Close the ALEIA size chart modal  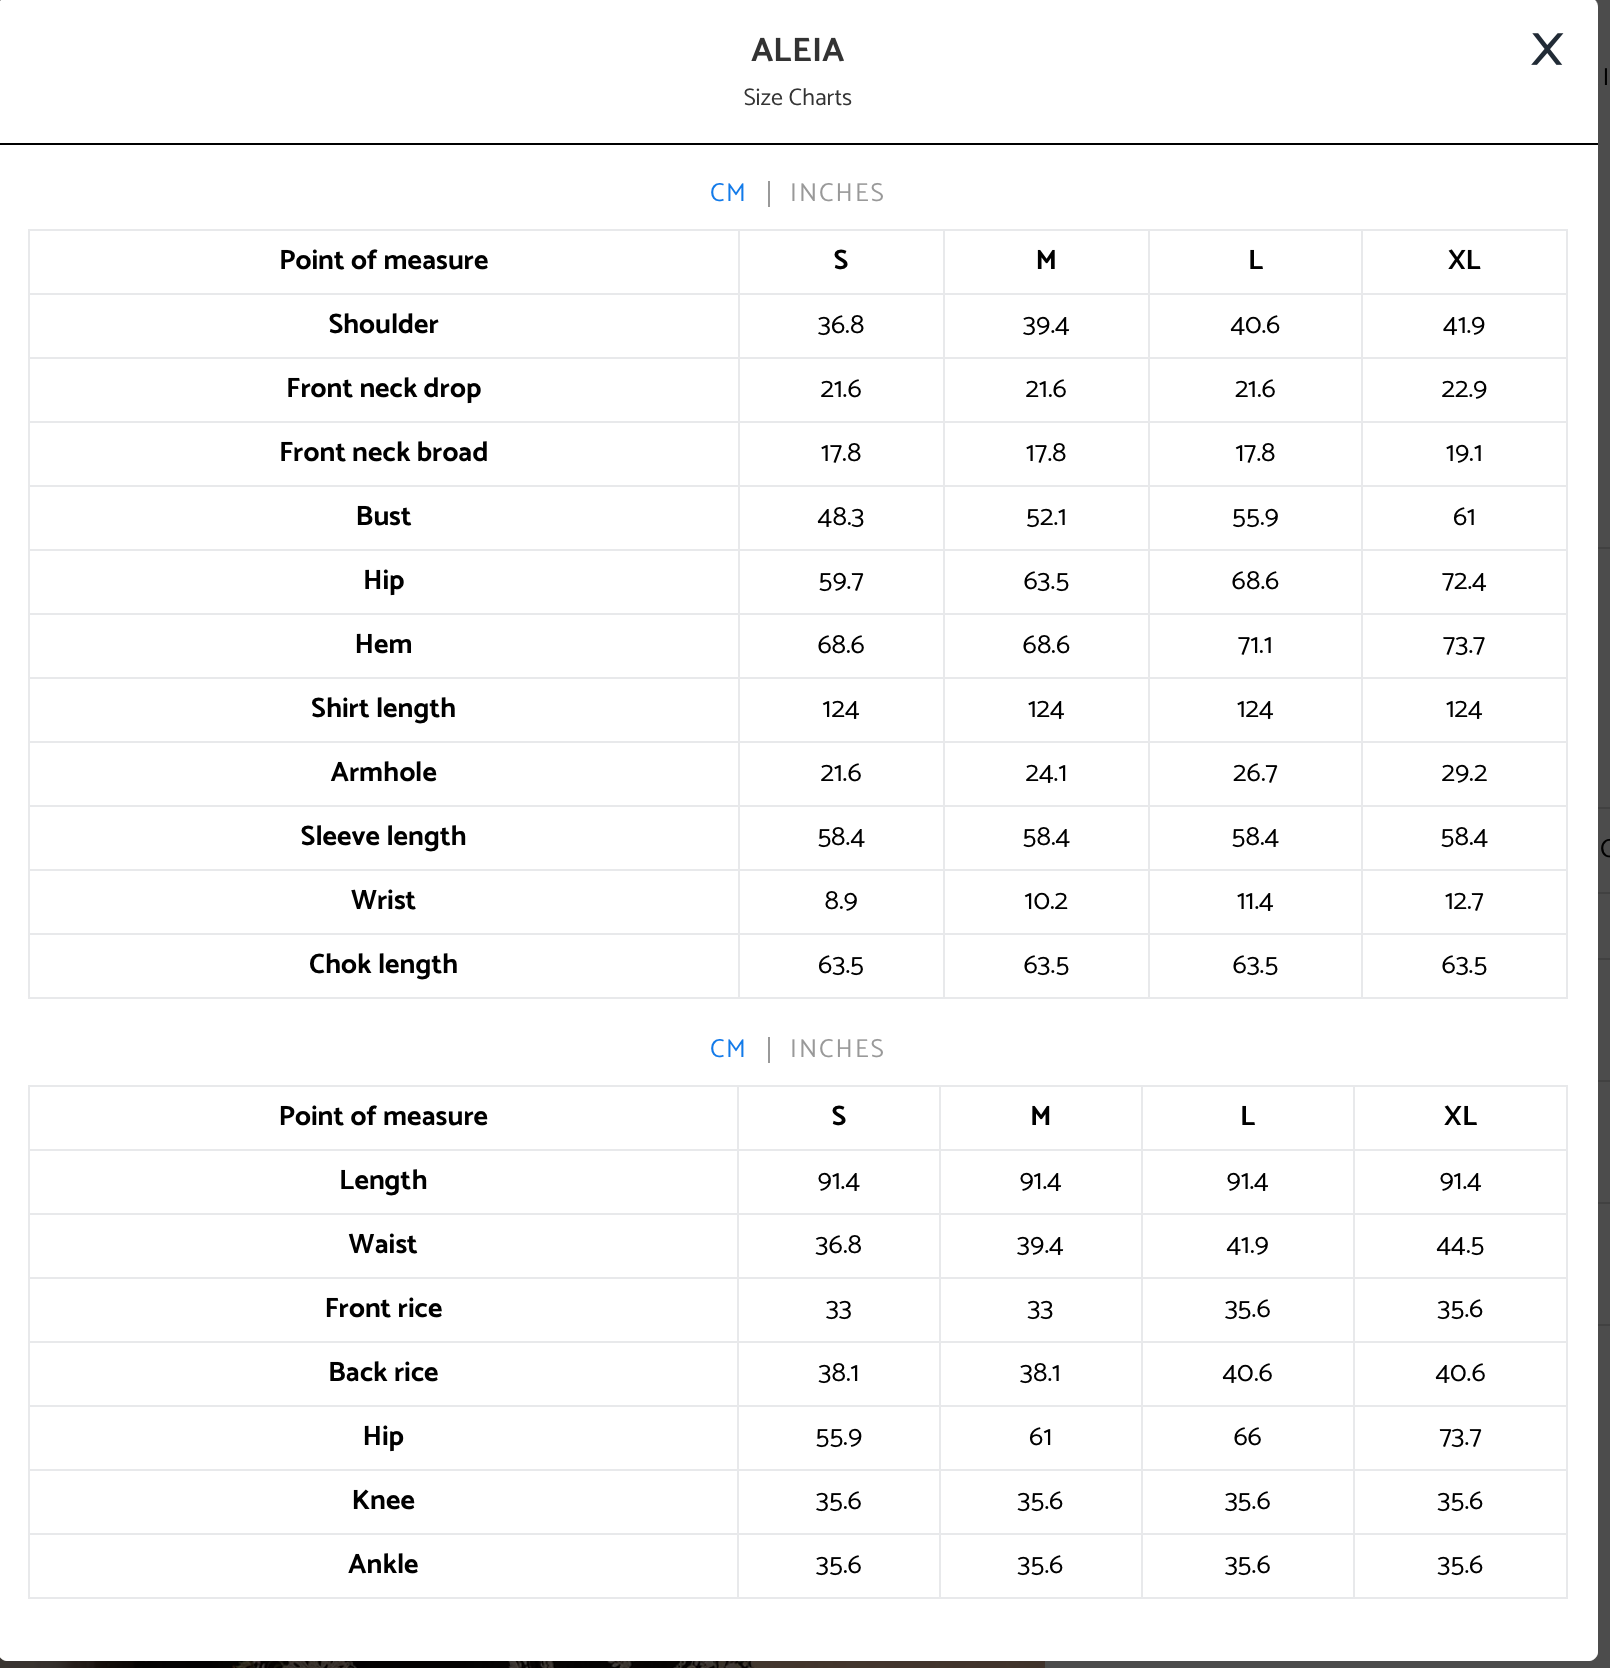coord(1546,49)
